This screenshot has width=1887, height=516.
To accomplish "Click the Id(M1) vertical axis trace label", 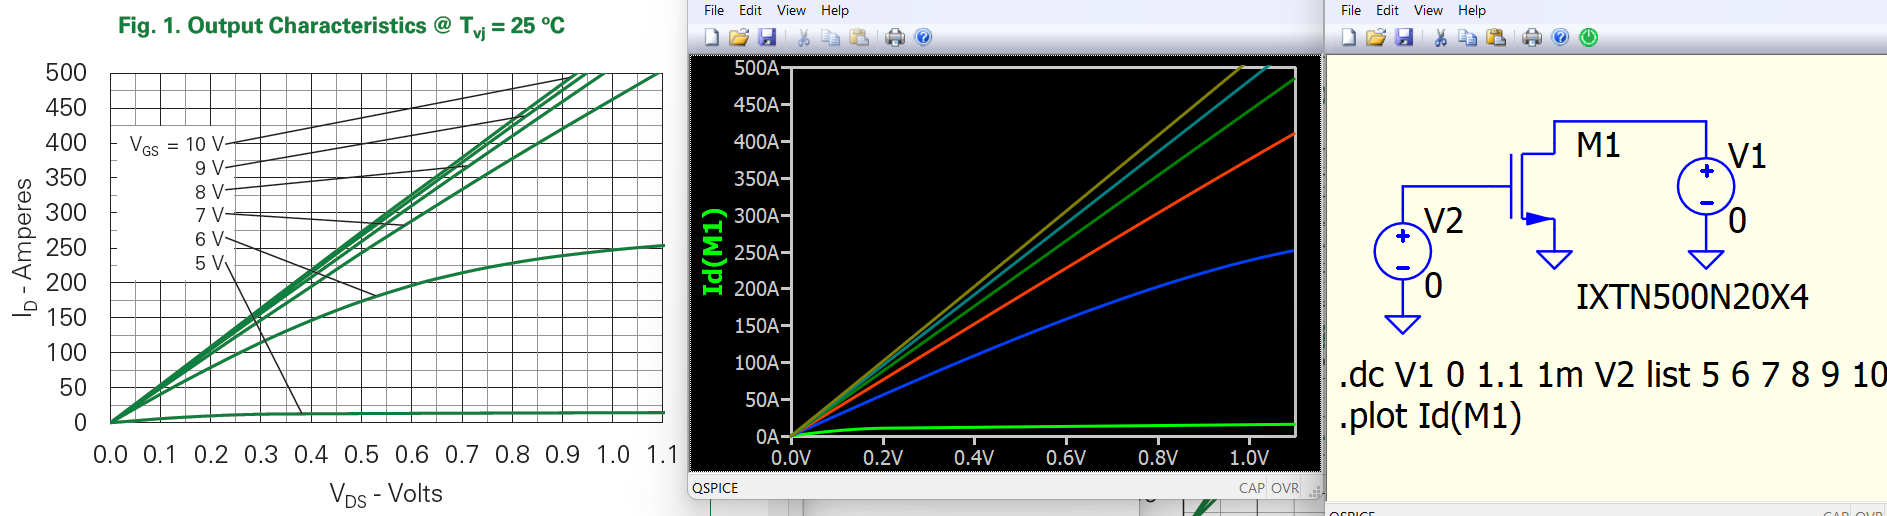I will click(712, 252).
